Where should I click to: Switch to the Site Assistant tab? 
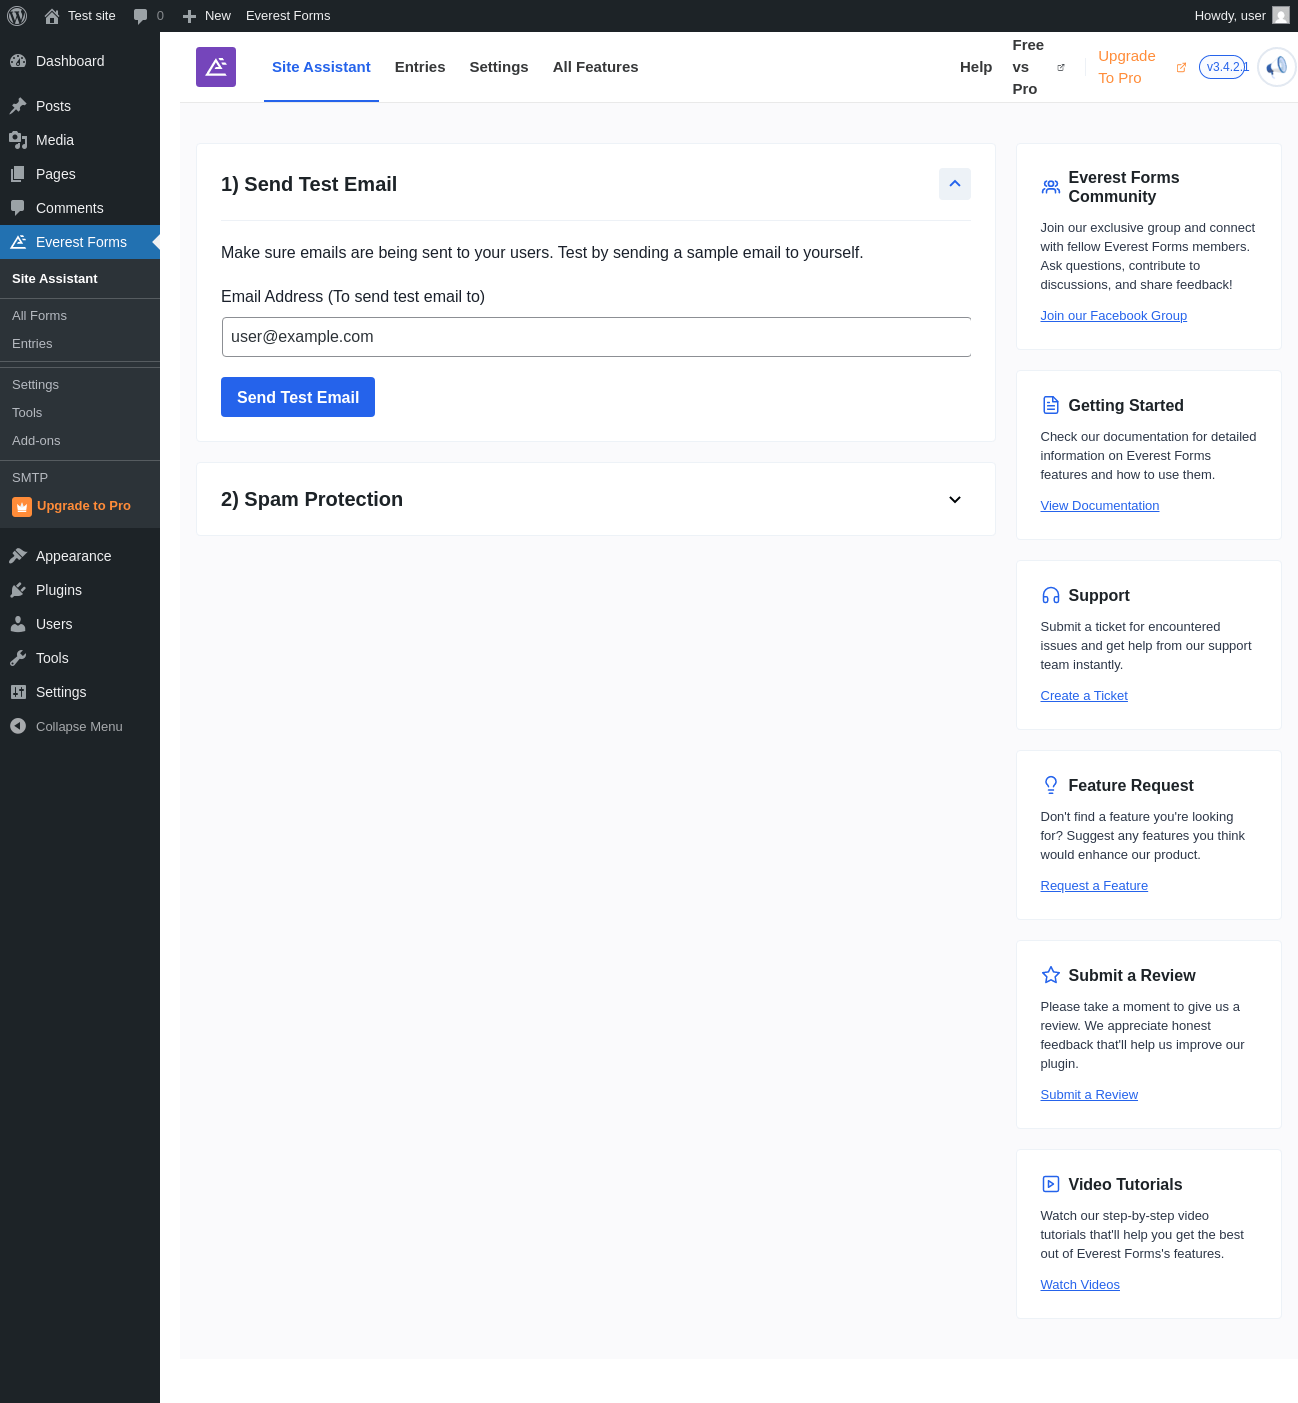coord(321,67)
